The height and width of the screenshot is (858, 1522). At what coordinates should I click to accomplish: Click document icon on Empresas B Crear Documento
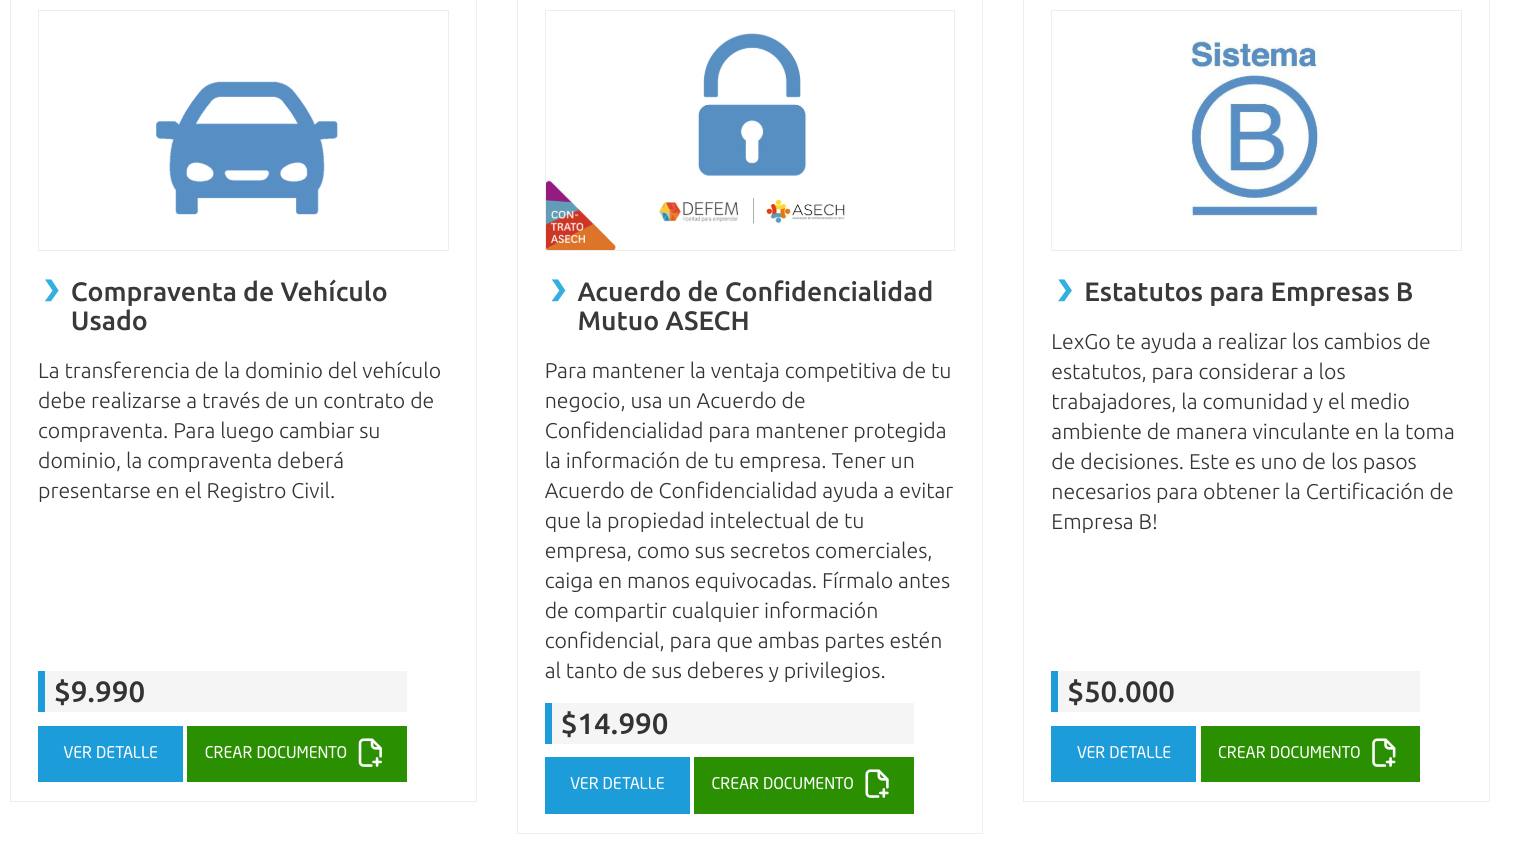click(1383, 753)
